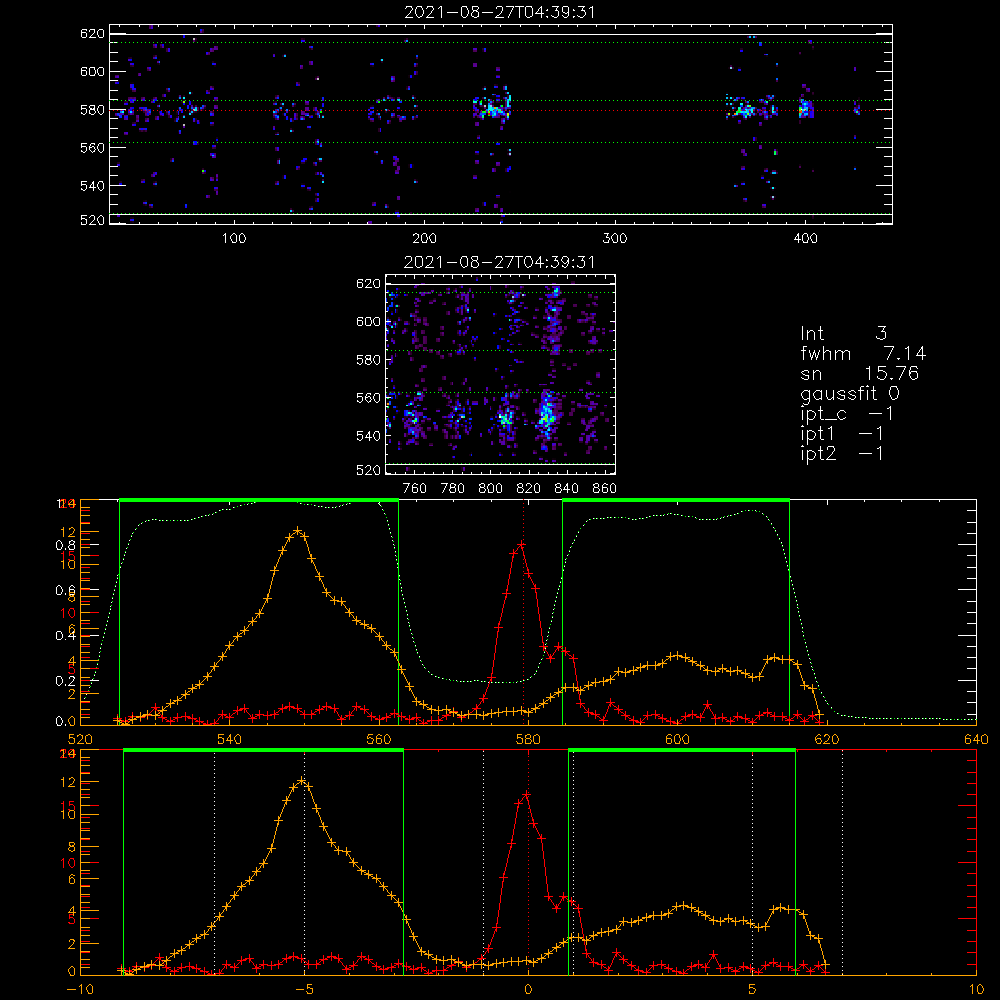Click x-axis label 640 of the upper profile plot
The height and width of the screenshot is (1000, 1000).
tap(976, 739)
